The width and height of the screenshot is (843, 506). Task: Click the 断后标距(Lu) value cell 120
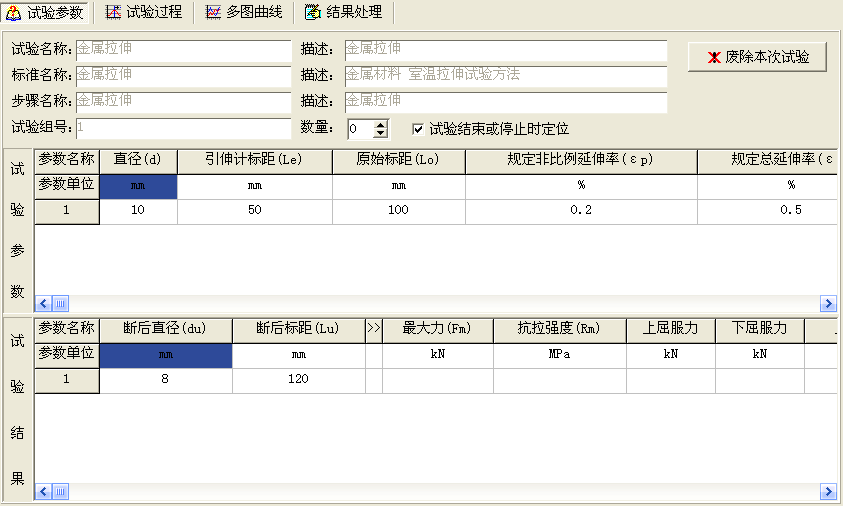pos(298,380)
